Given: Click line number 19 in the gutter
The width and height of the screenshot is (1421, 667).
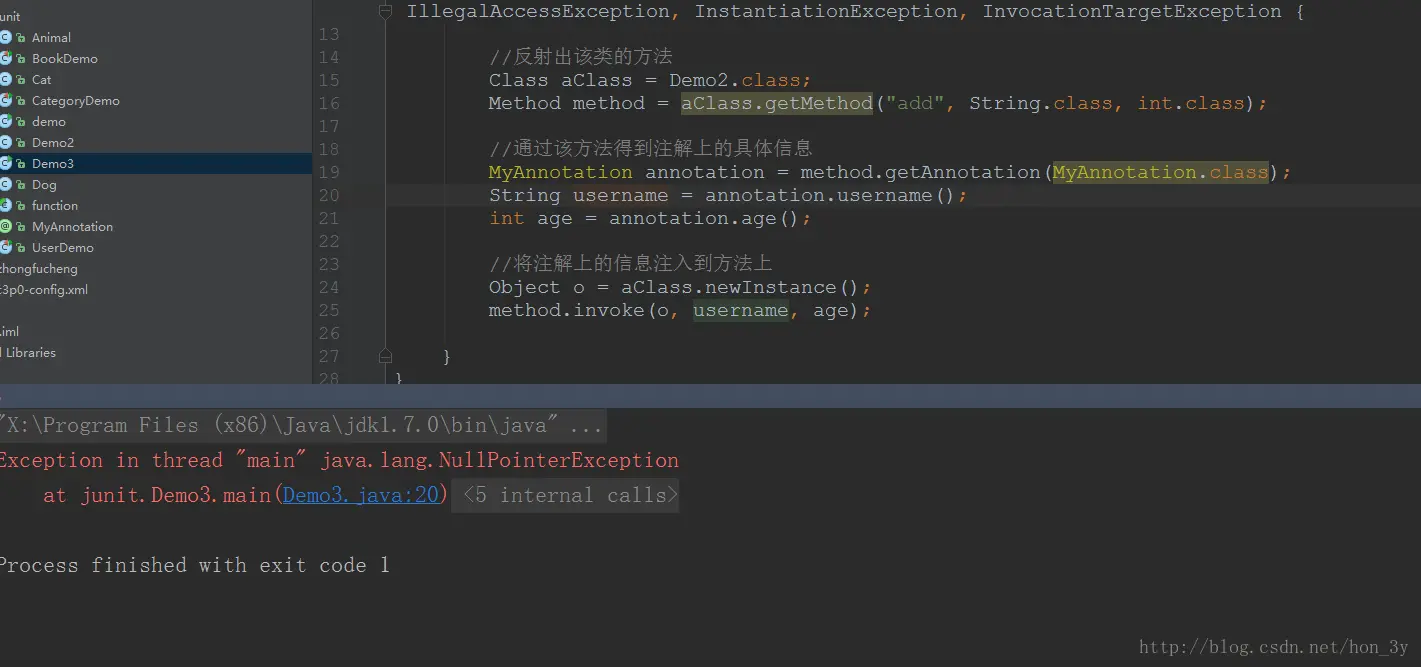Looking at the screenshot, I should click(x=329, y=172).
